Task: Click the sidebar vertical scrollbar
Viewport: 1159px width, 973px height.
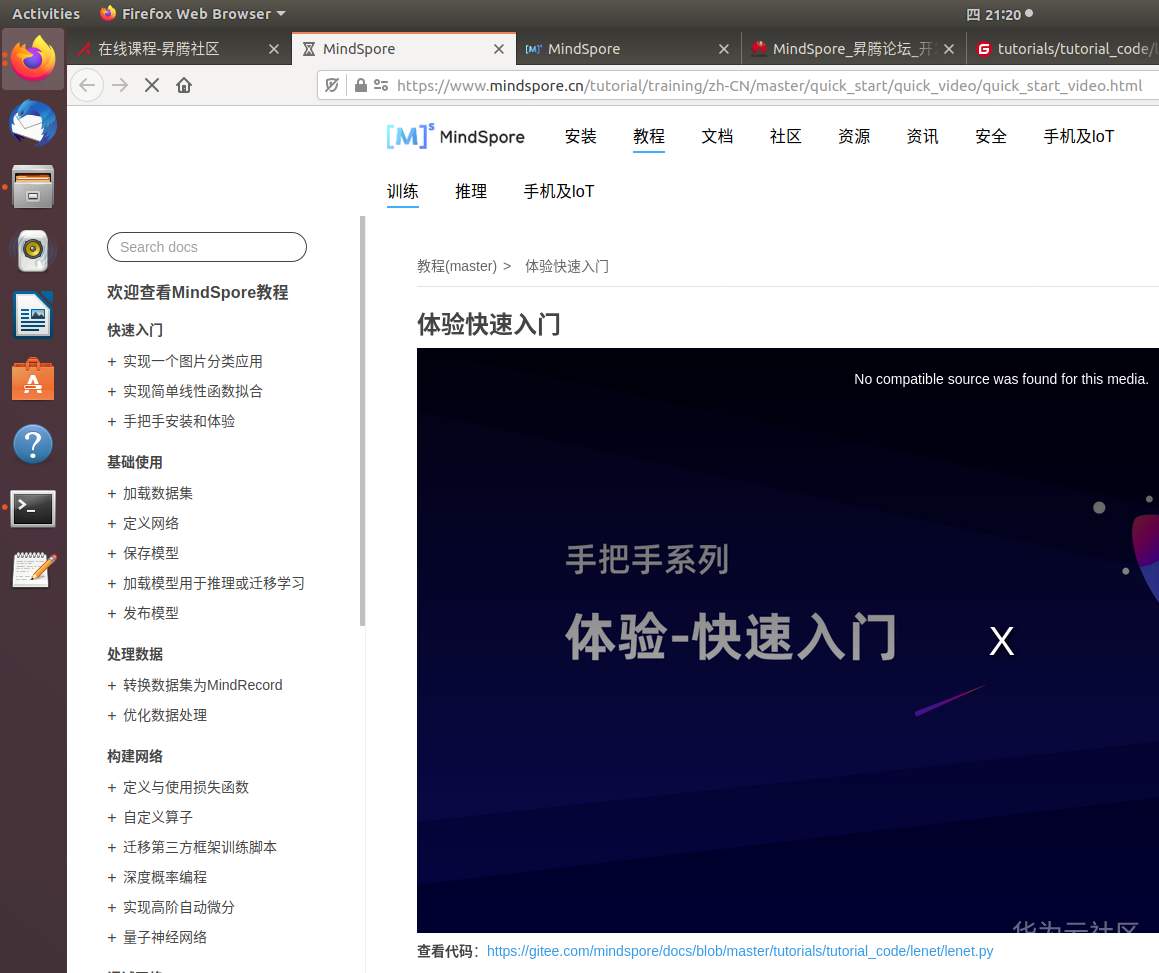Action: (362, 421)
